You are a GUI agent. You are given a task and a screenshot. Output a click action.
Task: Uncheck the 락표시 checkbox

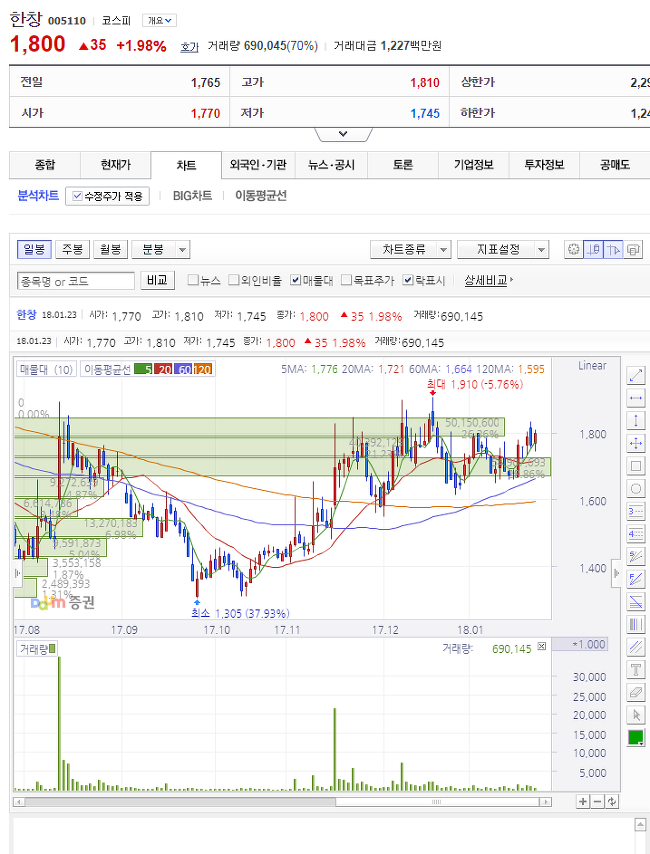[x=408, y=280]
